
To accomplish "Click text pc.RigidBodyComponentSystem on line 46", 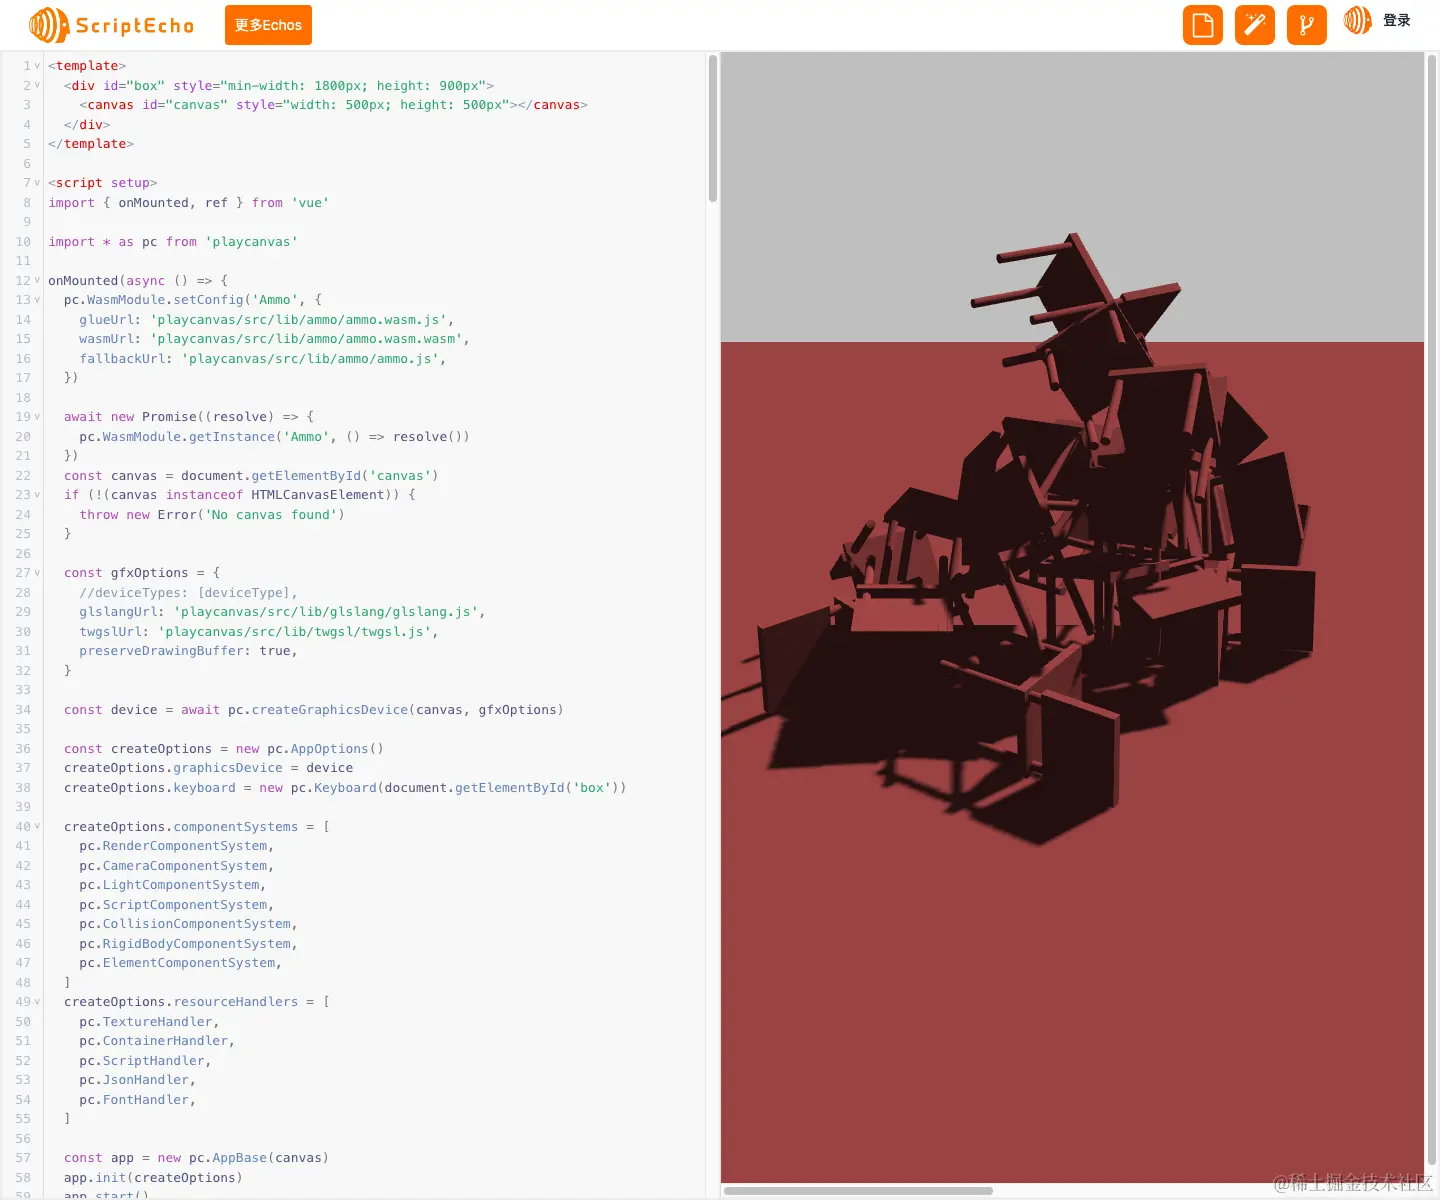I will [185, 944].
